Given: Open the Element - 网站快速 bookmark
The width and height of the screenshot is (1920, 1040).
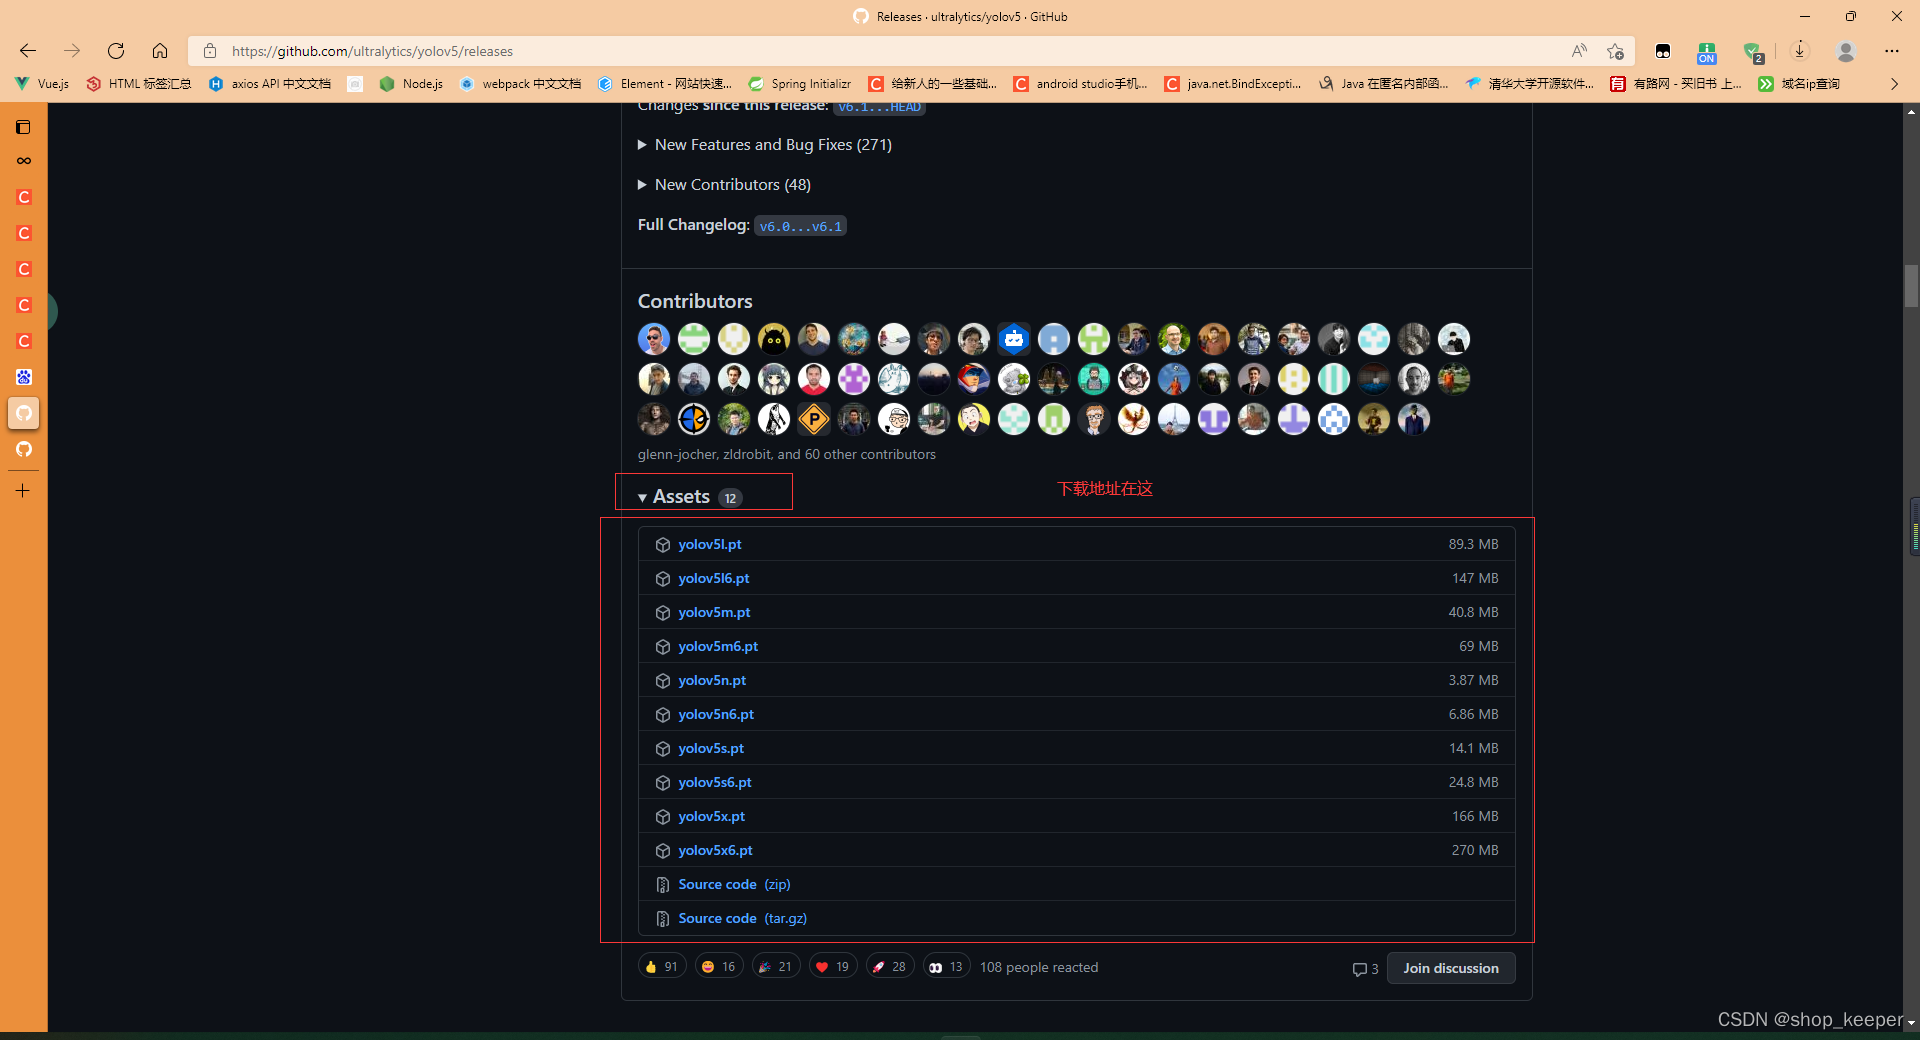Looking at the screenshot, I should coord(665,84).
